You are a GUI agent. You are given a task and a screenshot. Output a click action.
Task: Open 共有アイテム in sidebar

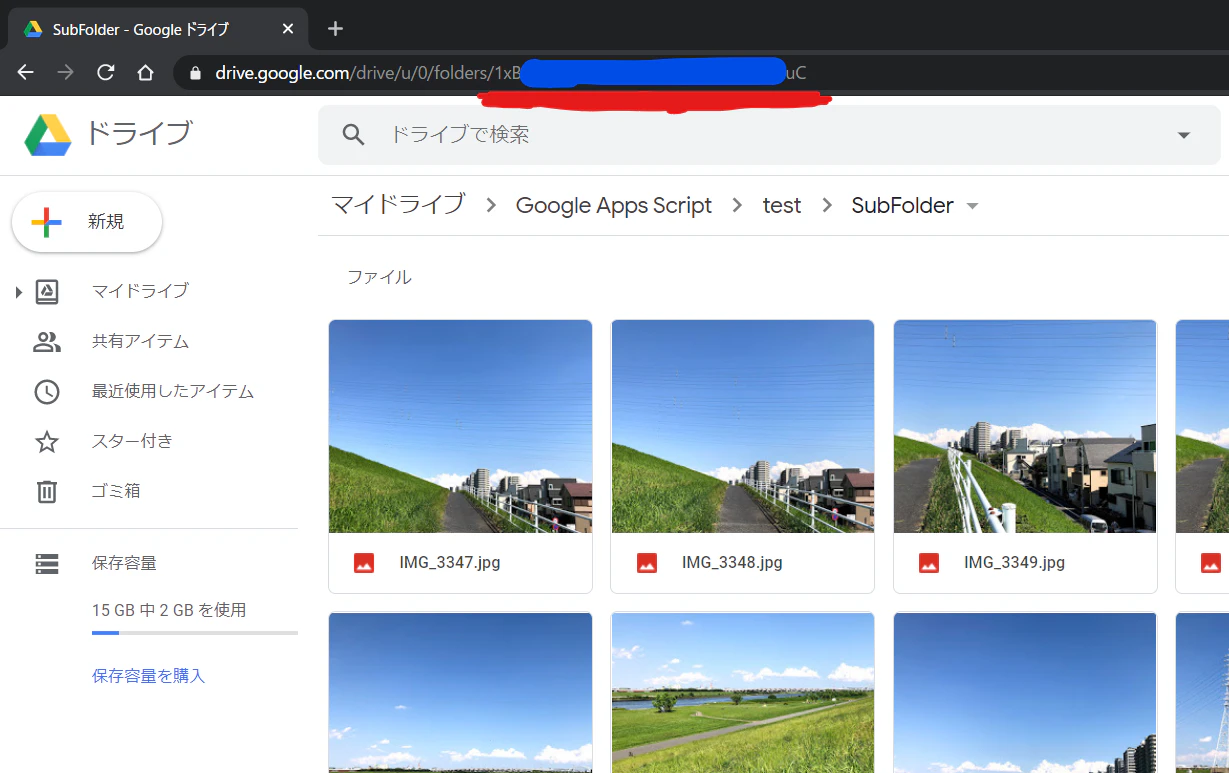(140, 341)
